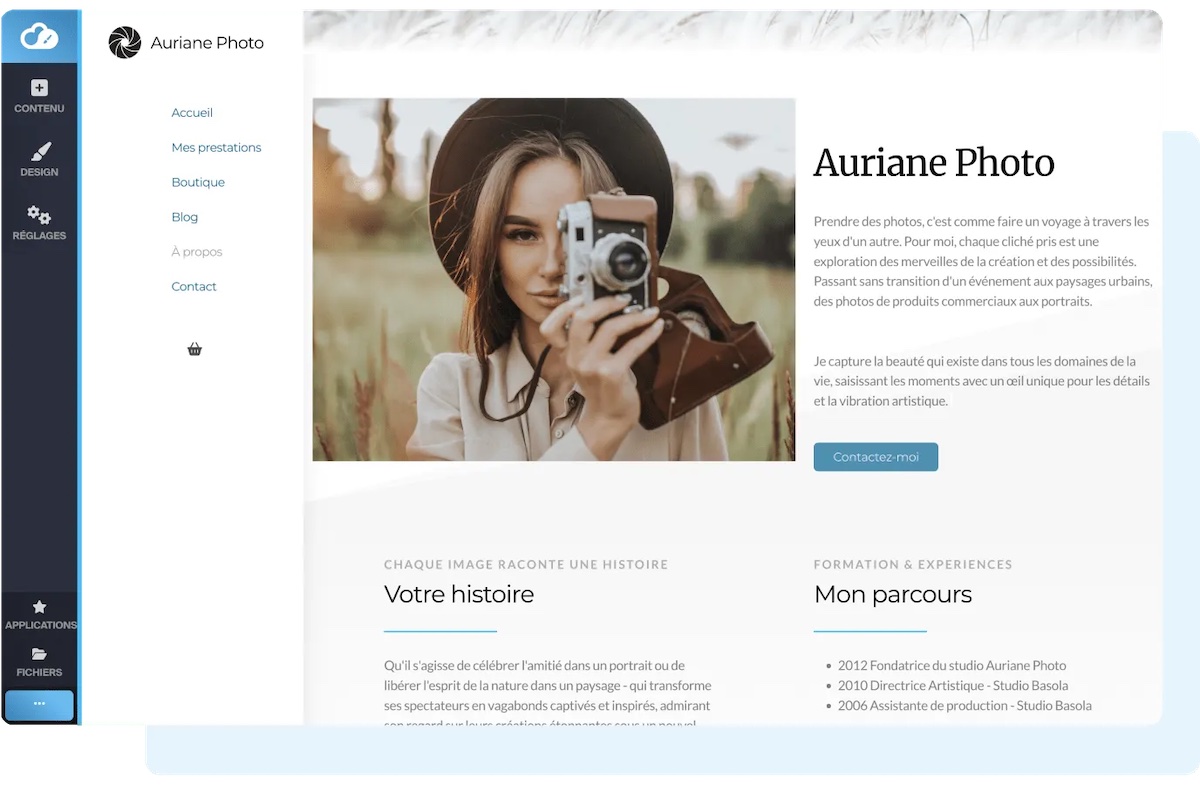Select the À propos menu item

coord(197,252)
